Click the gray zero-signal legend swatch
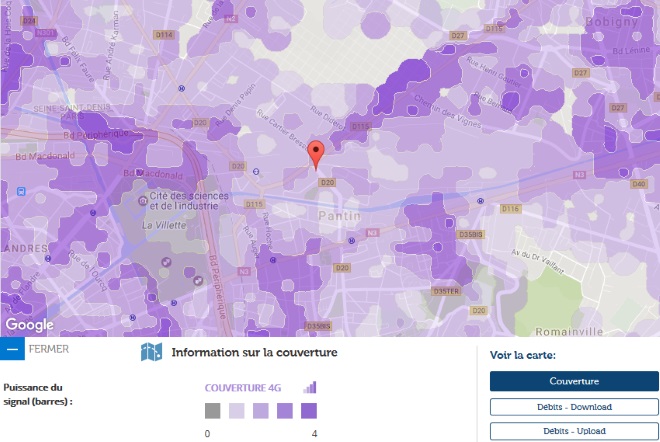 point(213,410)
